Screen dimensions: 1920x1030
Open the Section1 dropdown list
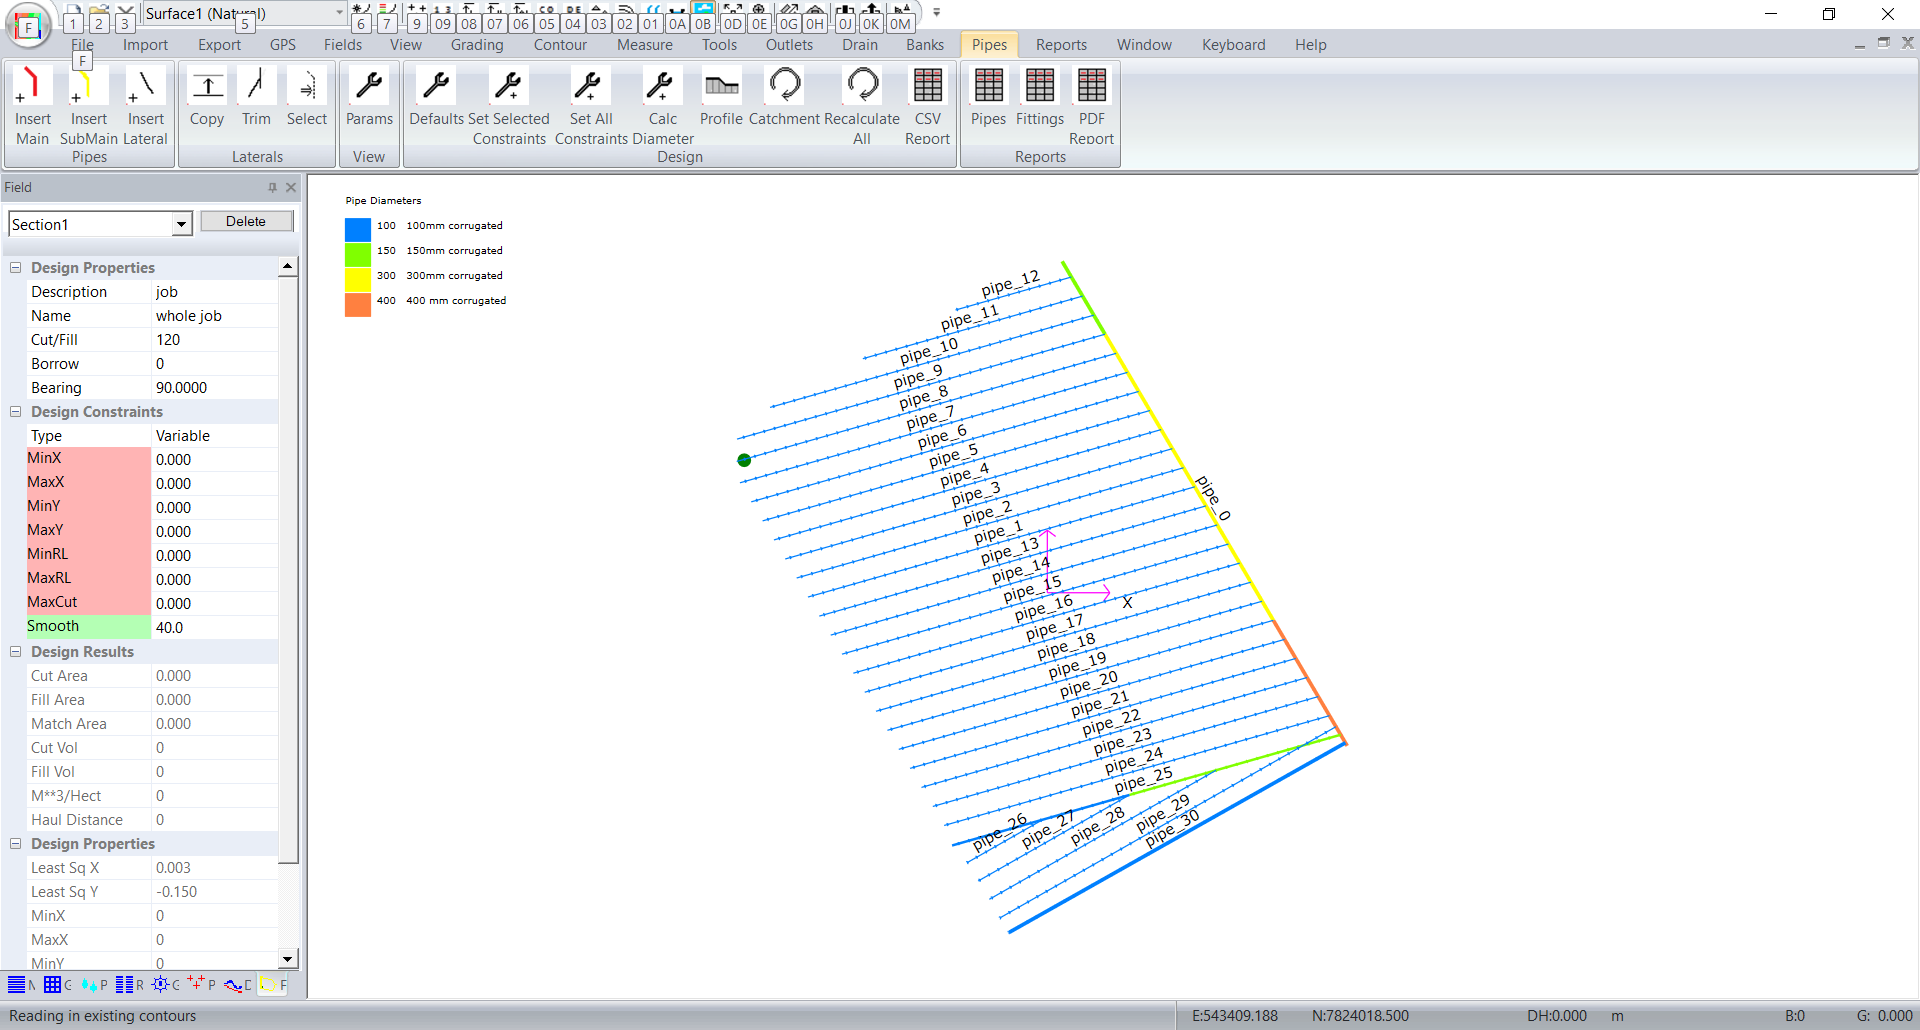(x=181, y=225)
